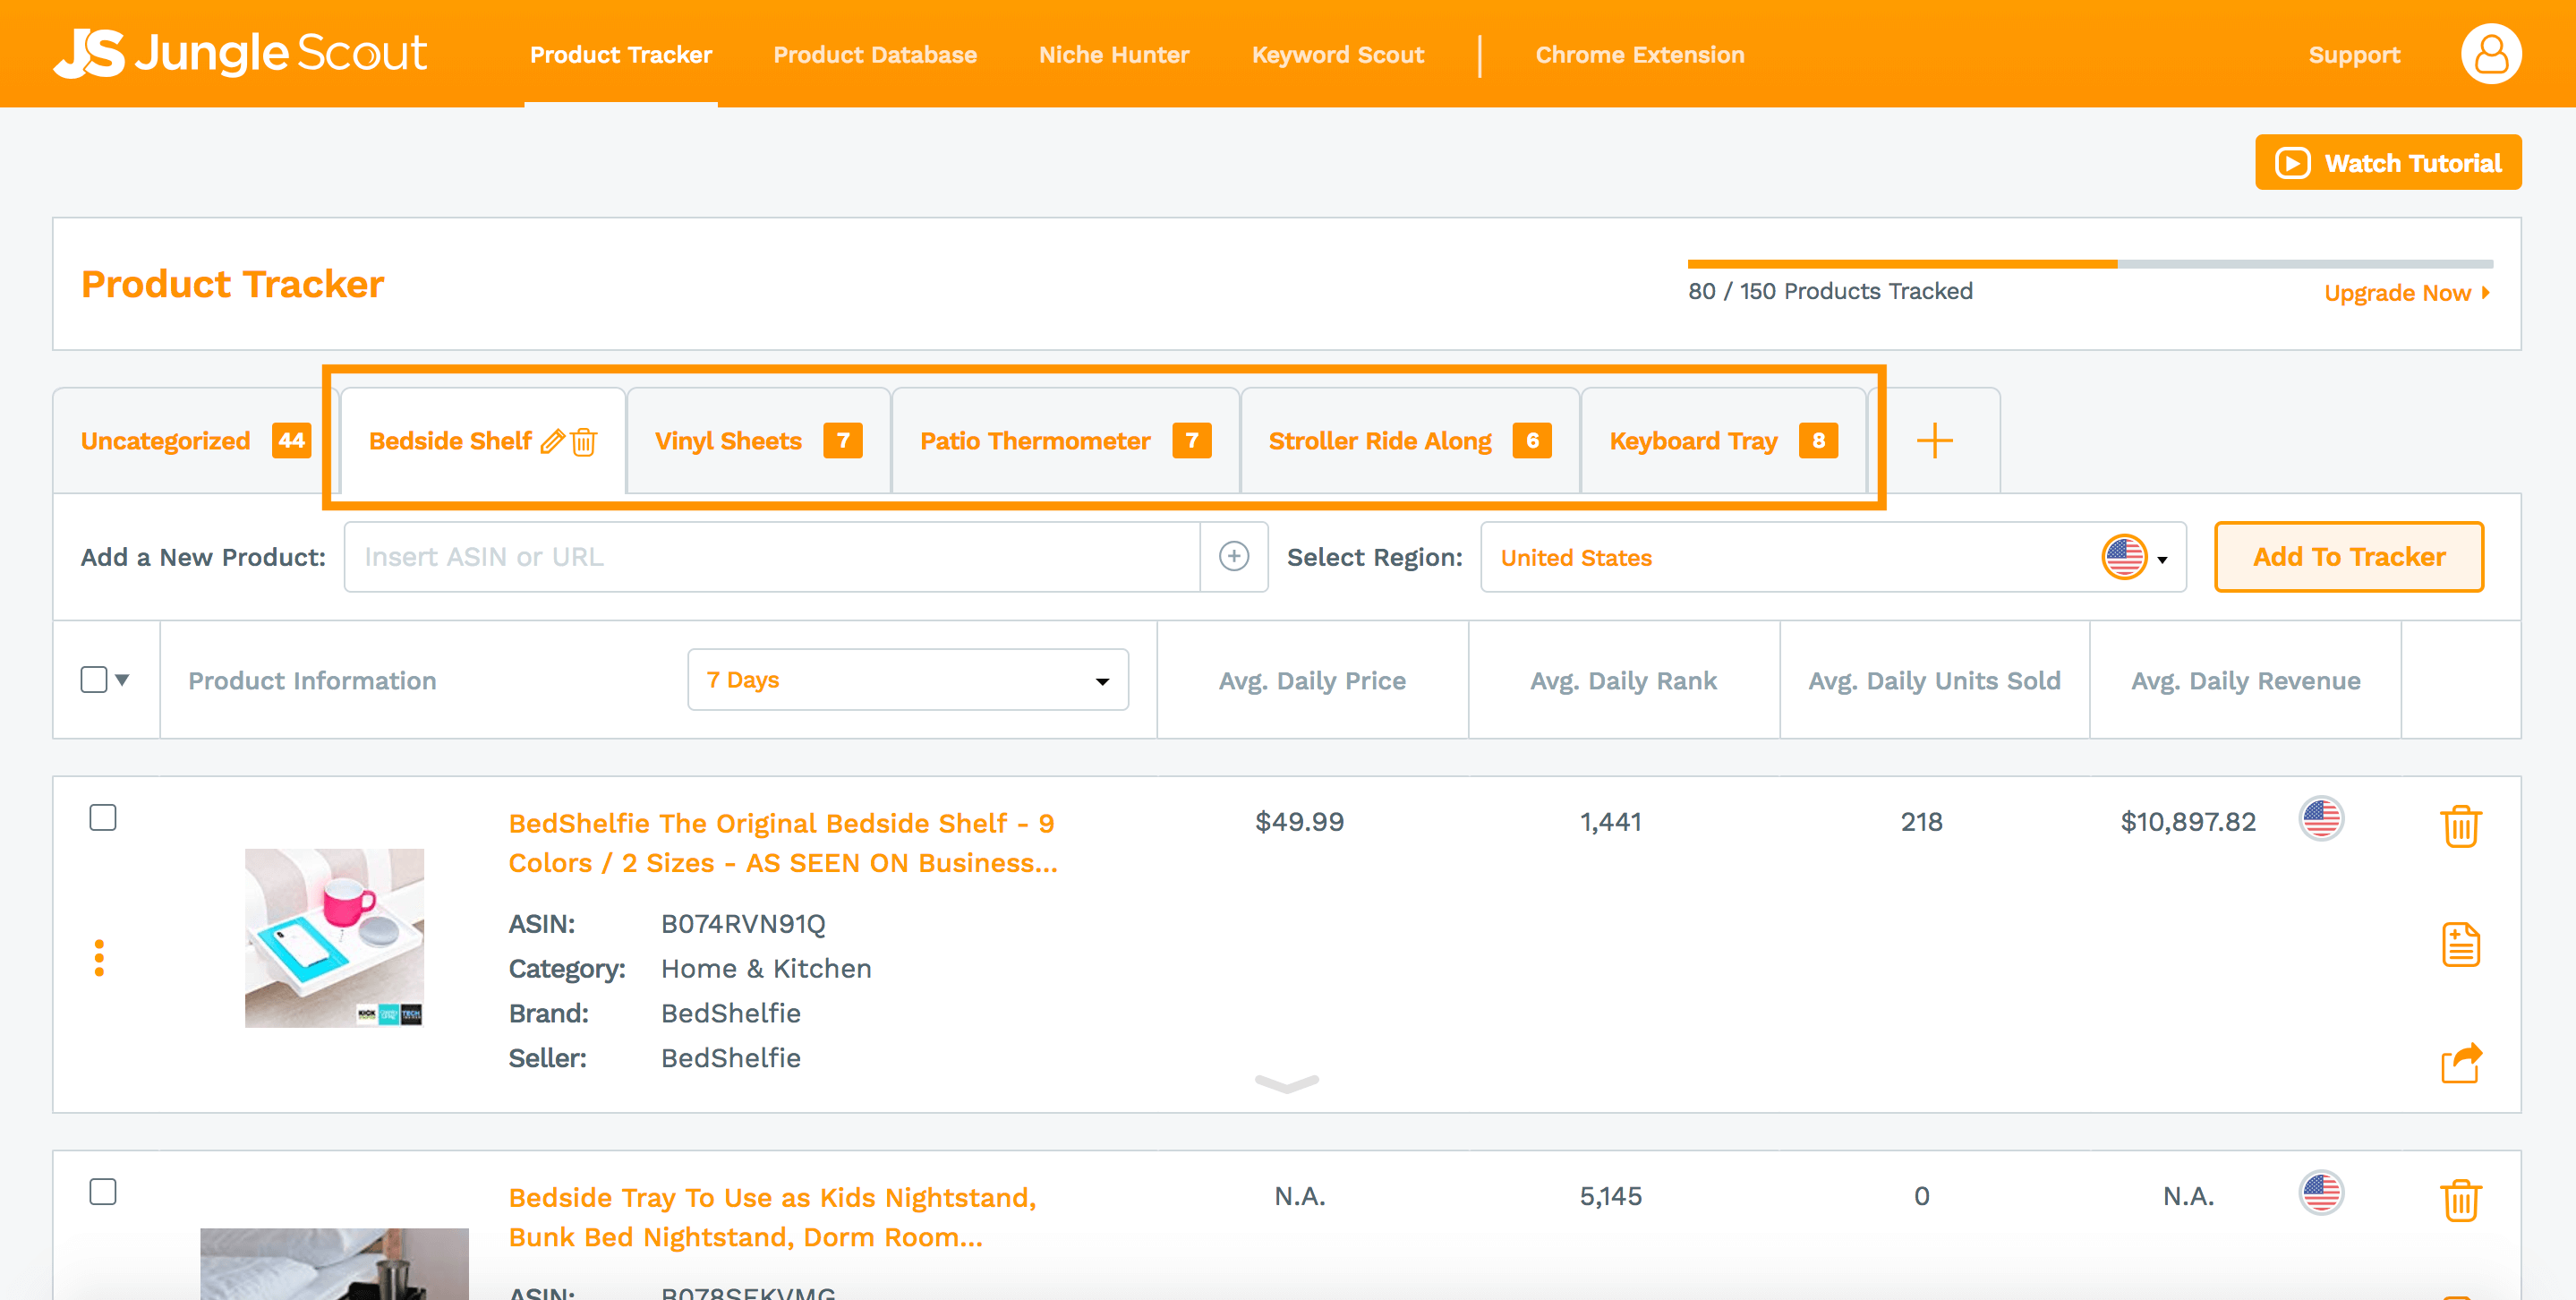Open user account profile icon

[2490, 54]
